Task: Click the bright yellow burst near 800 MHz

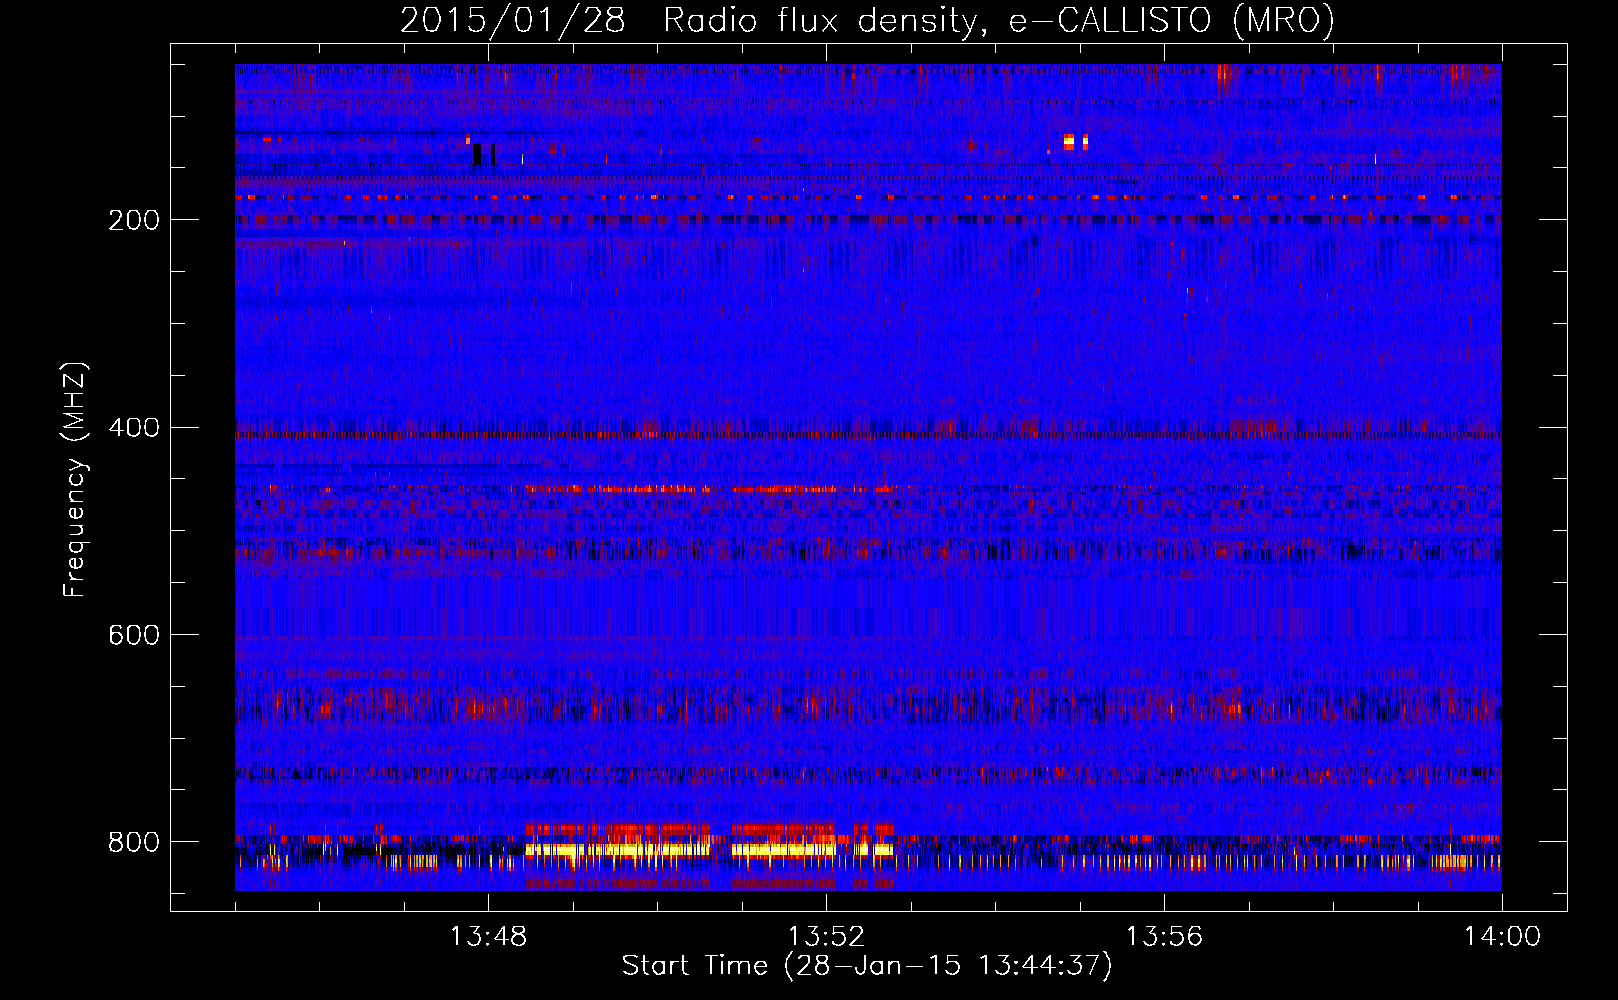Action: (x=709, y=850)
